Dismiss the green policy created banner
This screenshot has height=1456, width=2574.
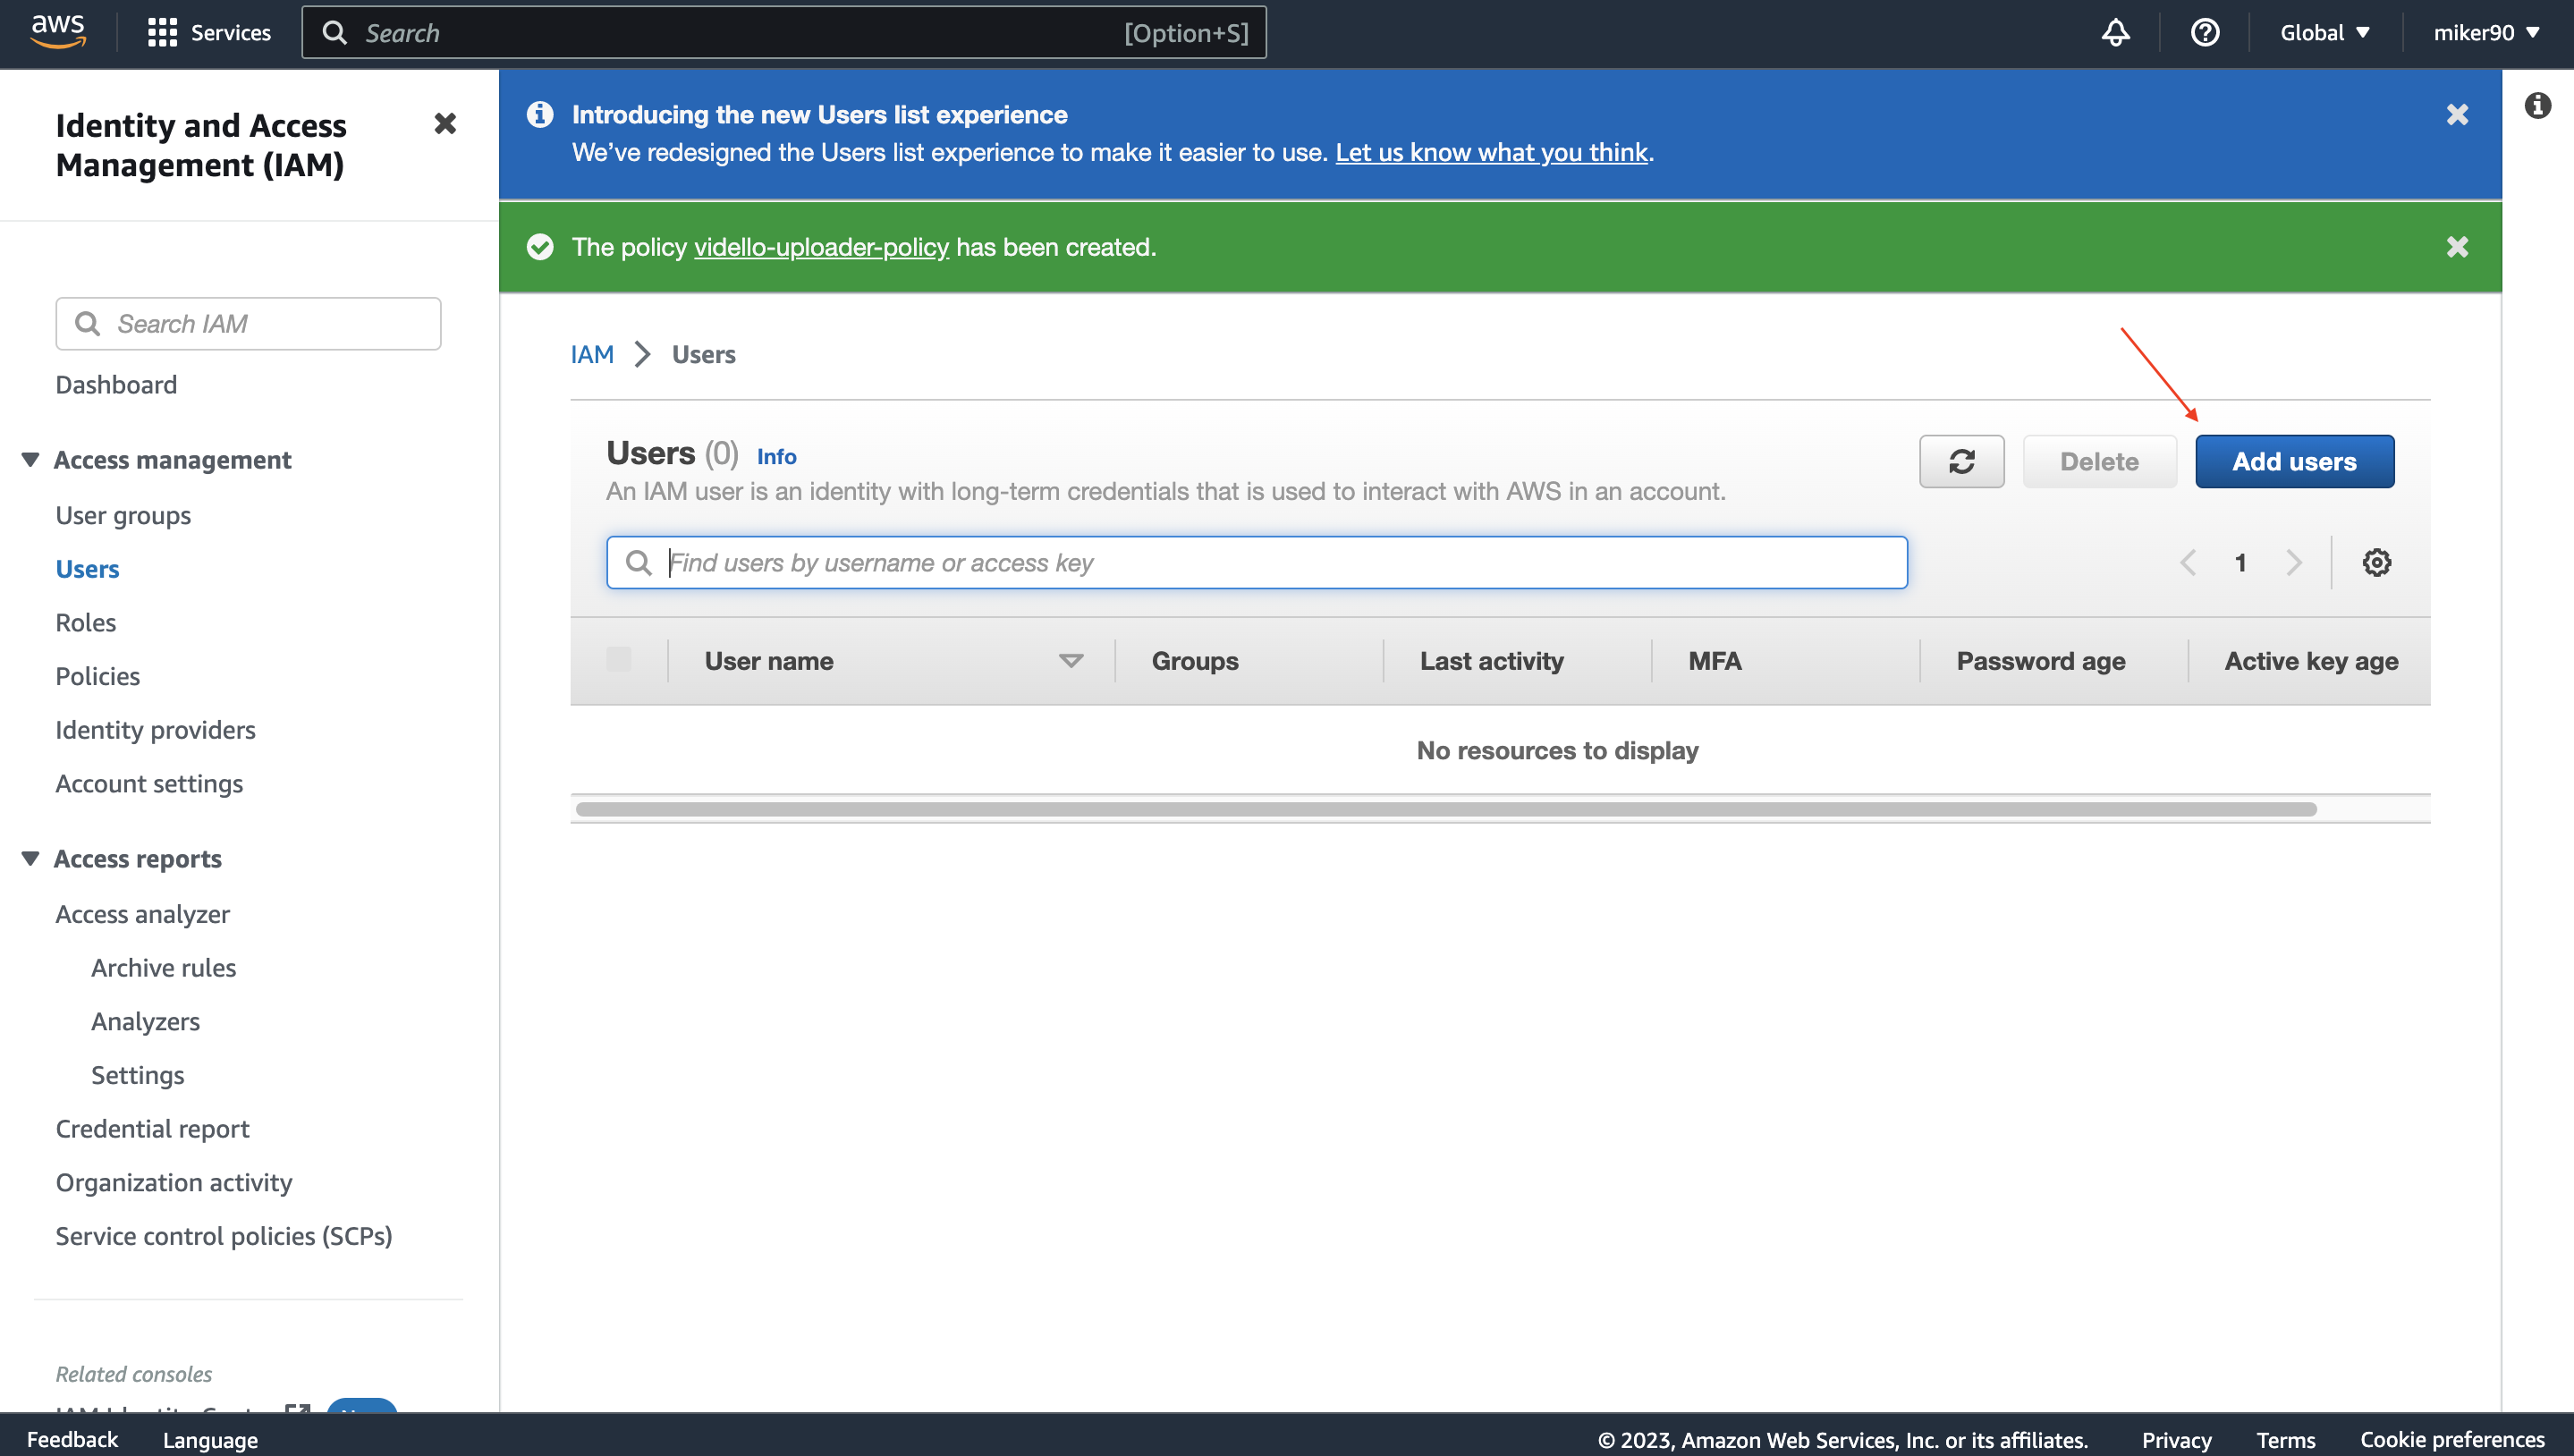click(2457, 247)
